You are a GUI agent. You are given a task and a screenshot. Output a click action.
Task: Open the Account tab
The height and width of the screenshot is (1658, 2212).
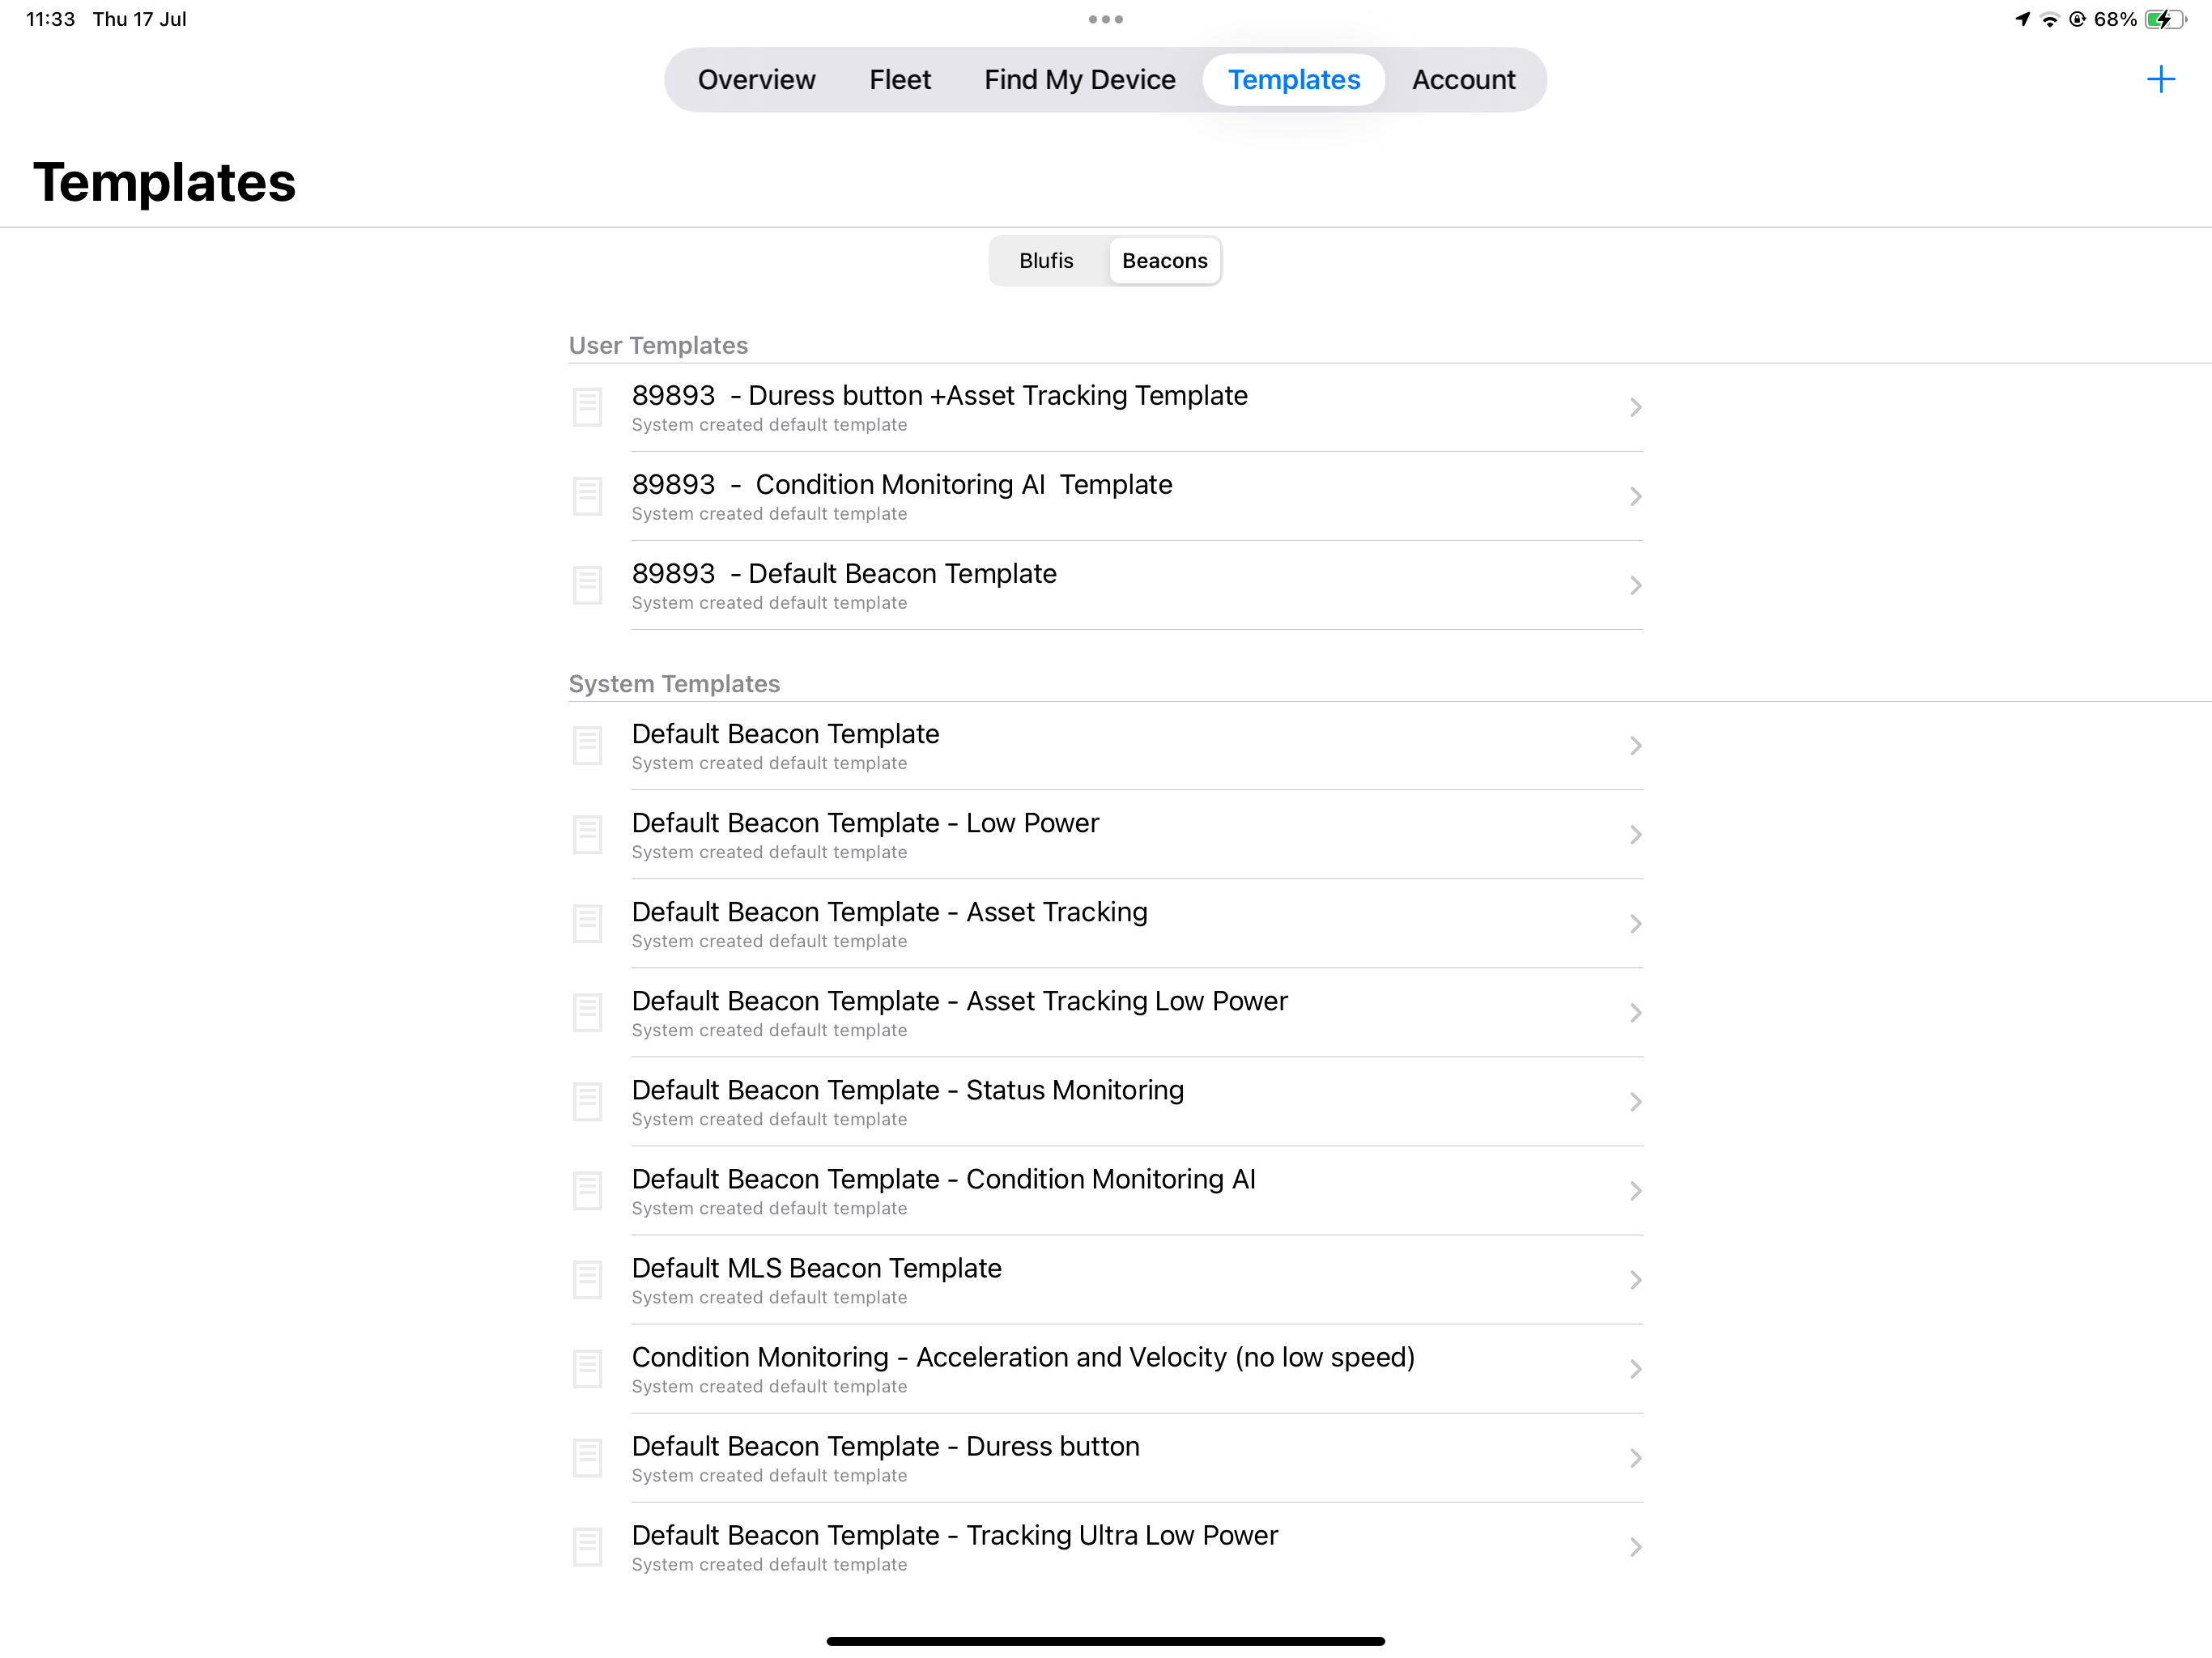(x=1463, y=79)
